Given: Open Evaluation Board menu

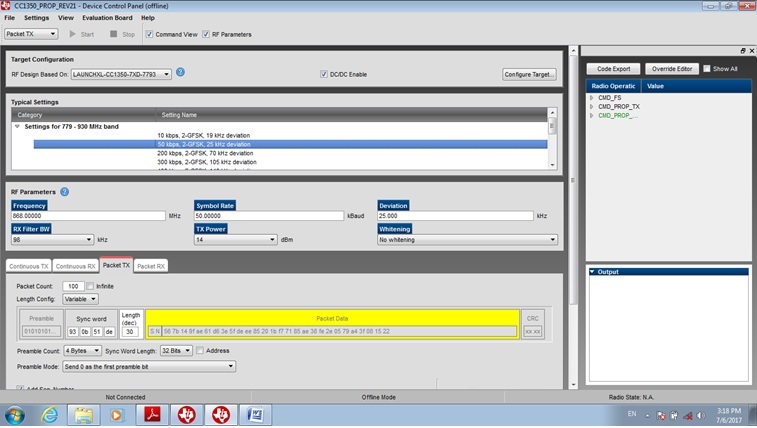Looking at the screenshot, I should tap(107, 18).
